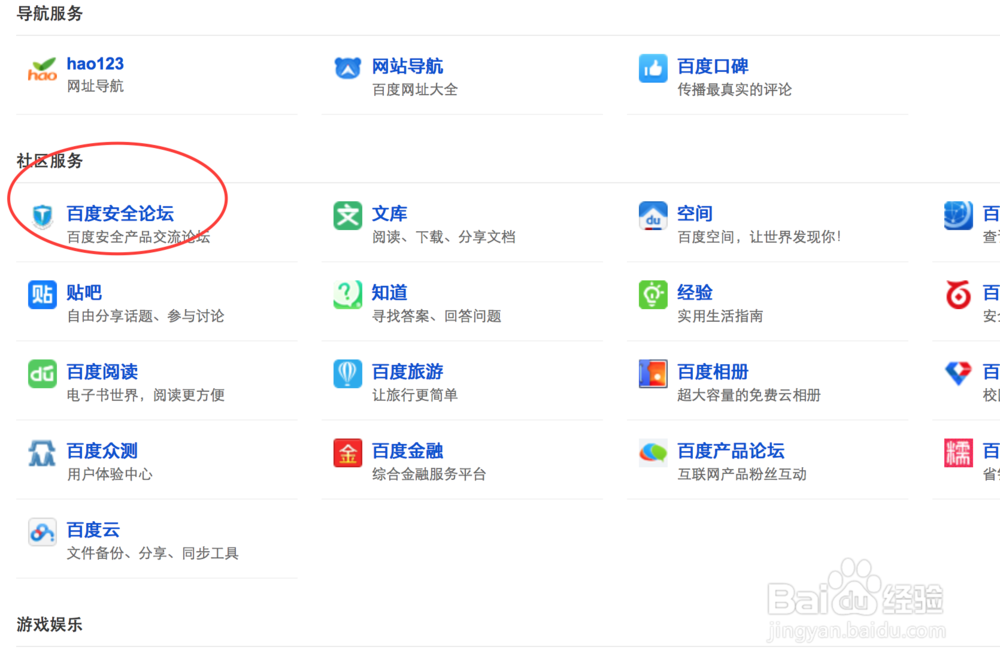
Task: Open the hao123 link
Action: pyautogui.click(x=95, y=64)
